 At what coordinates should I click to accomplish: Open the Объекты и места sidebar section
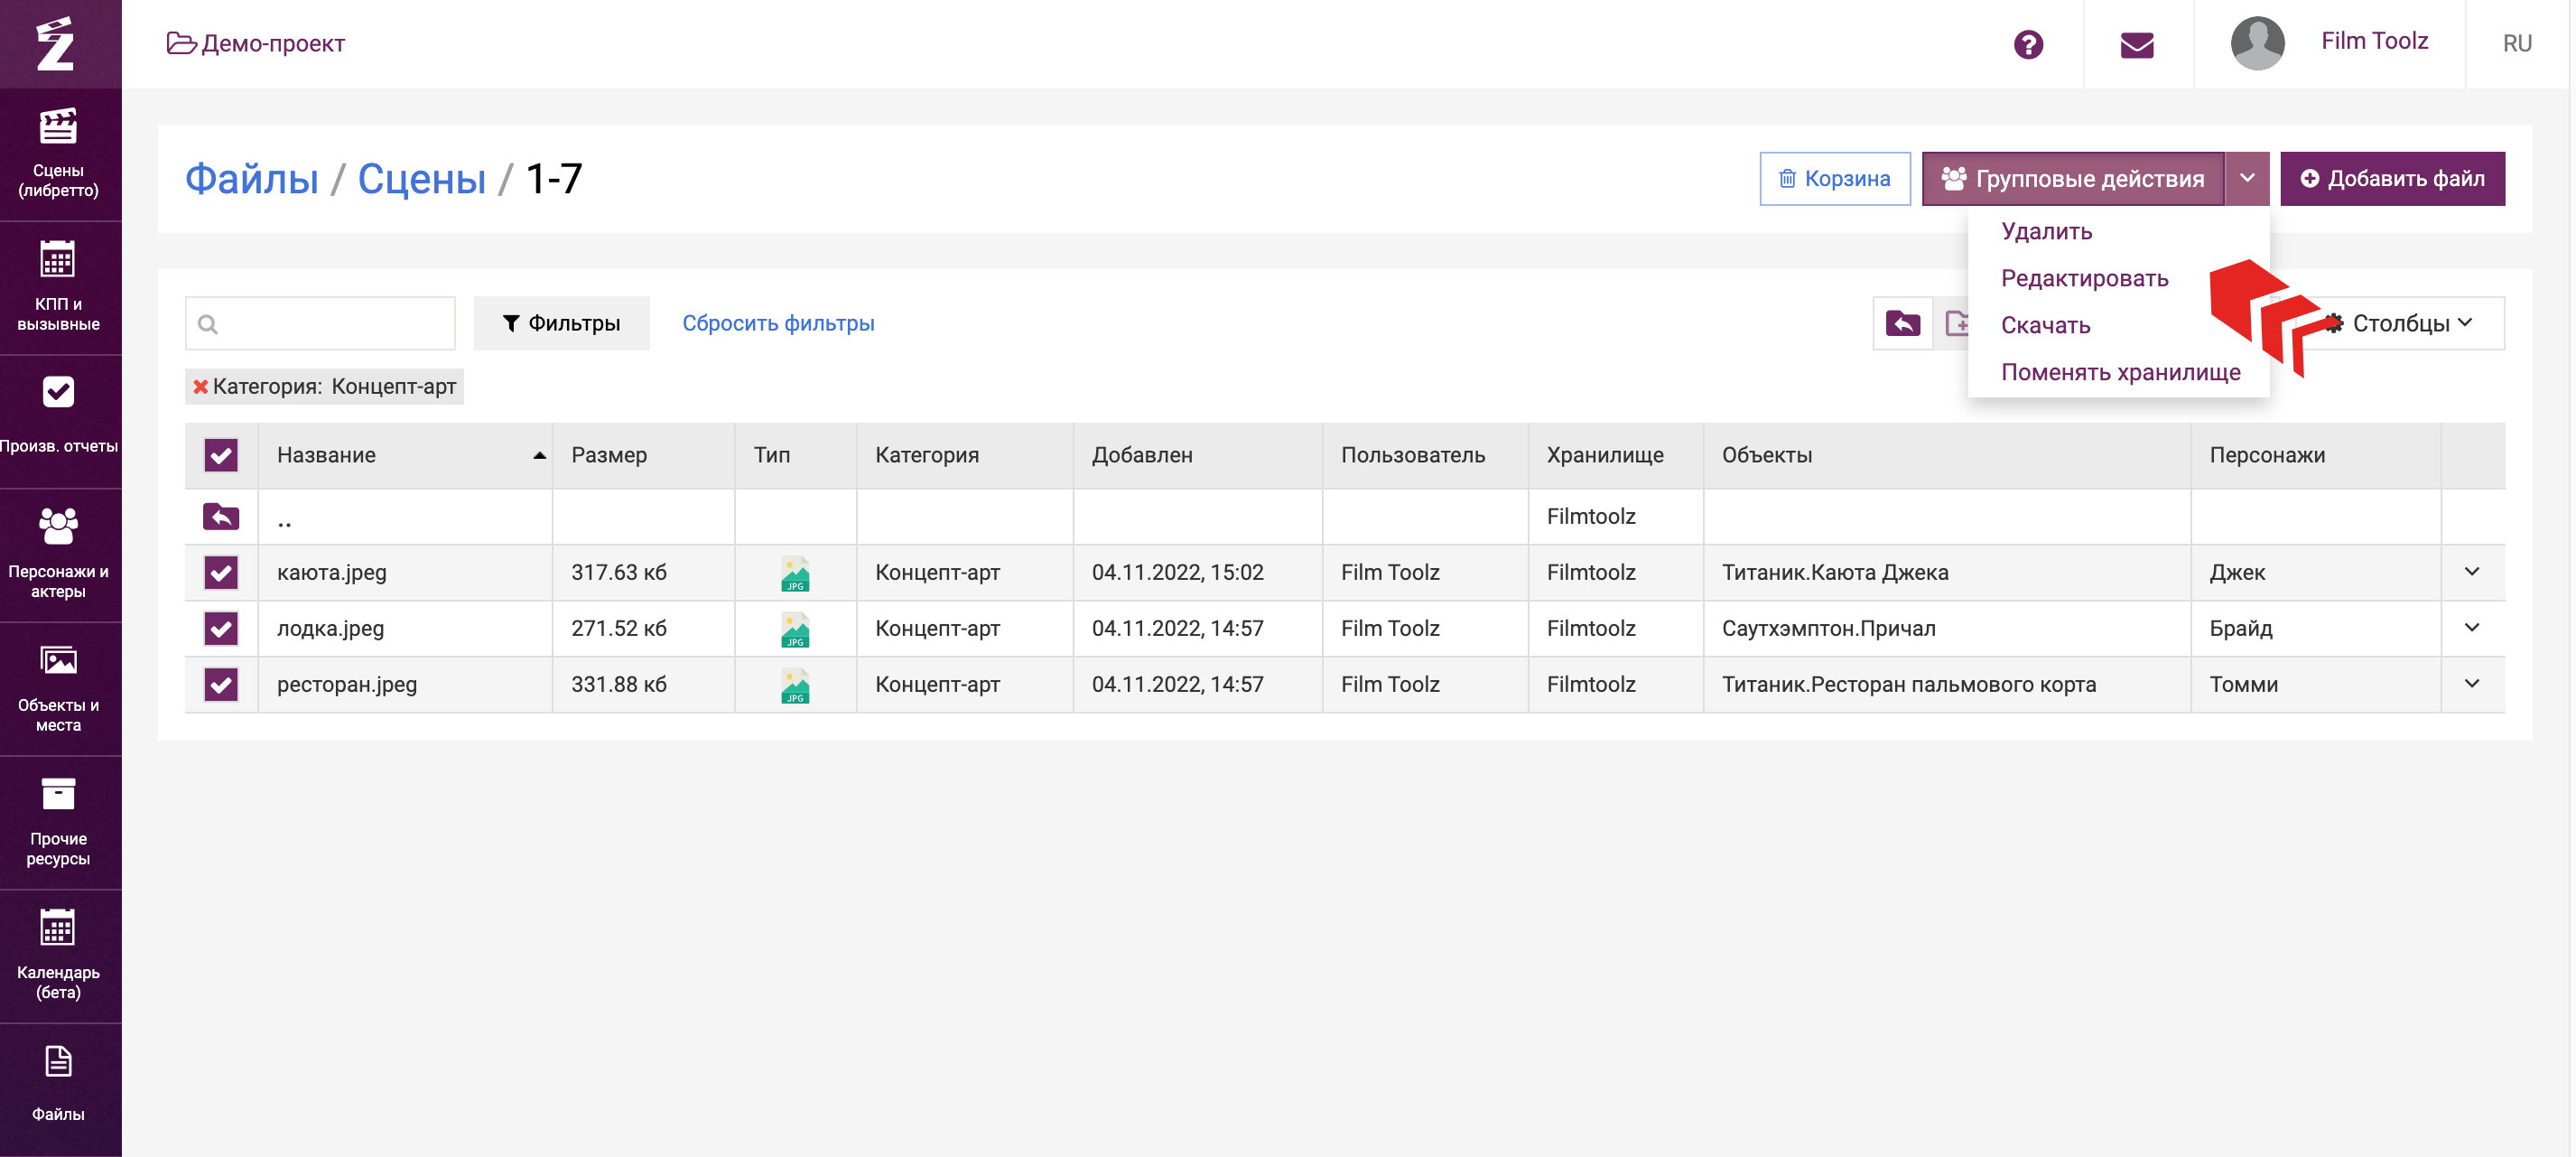[x=59, y=690]
